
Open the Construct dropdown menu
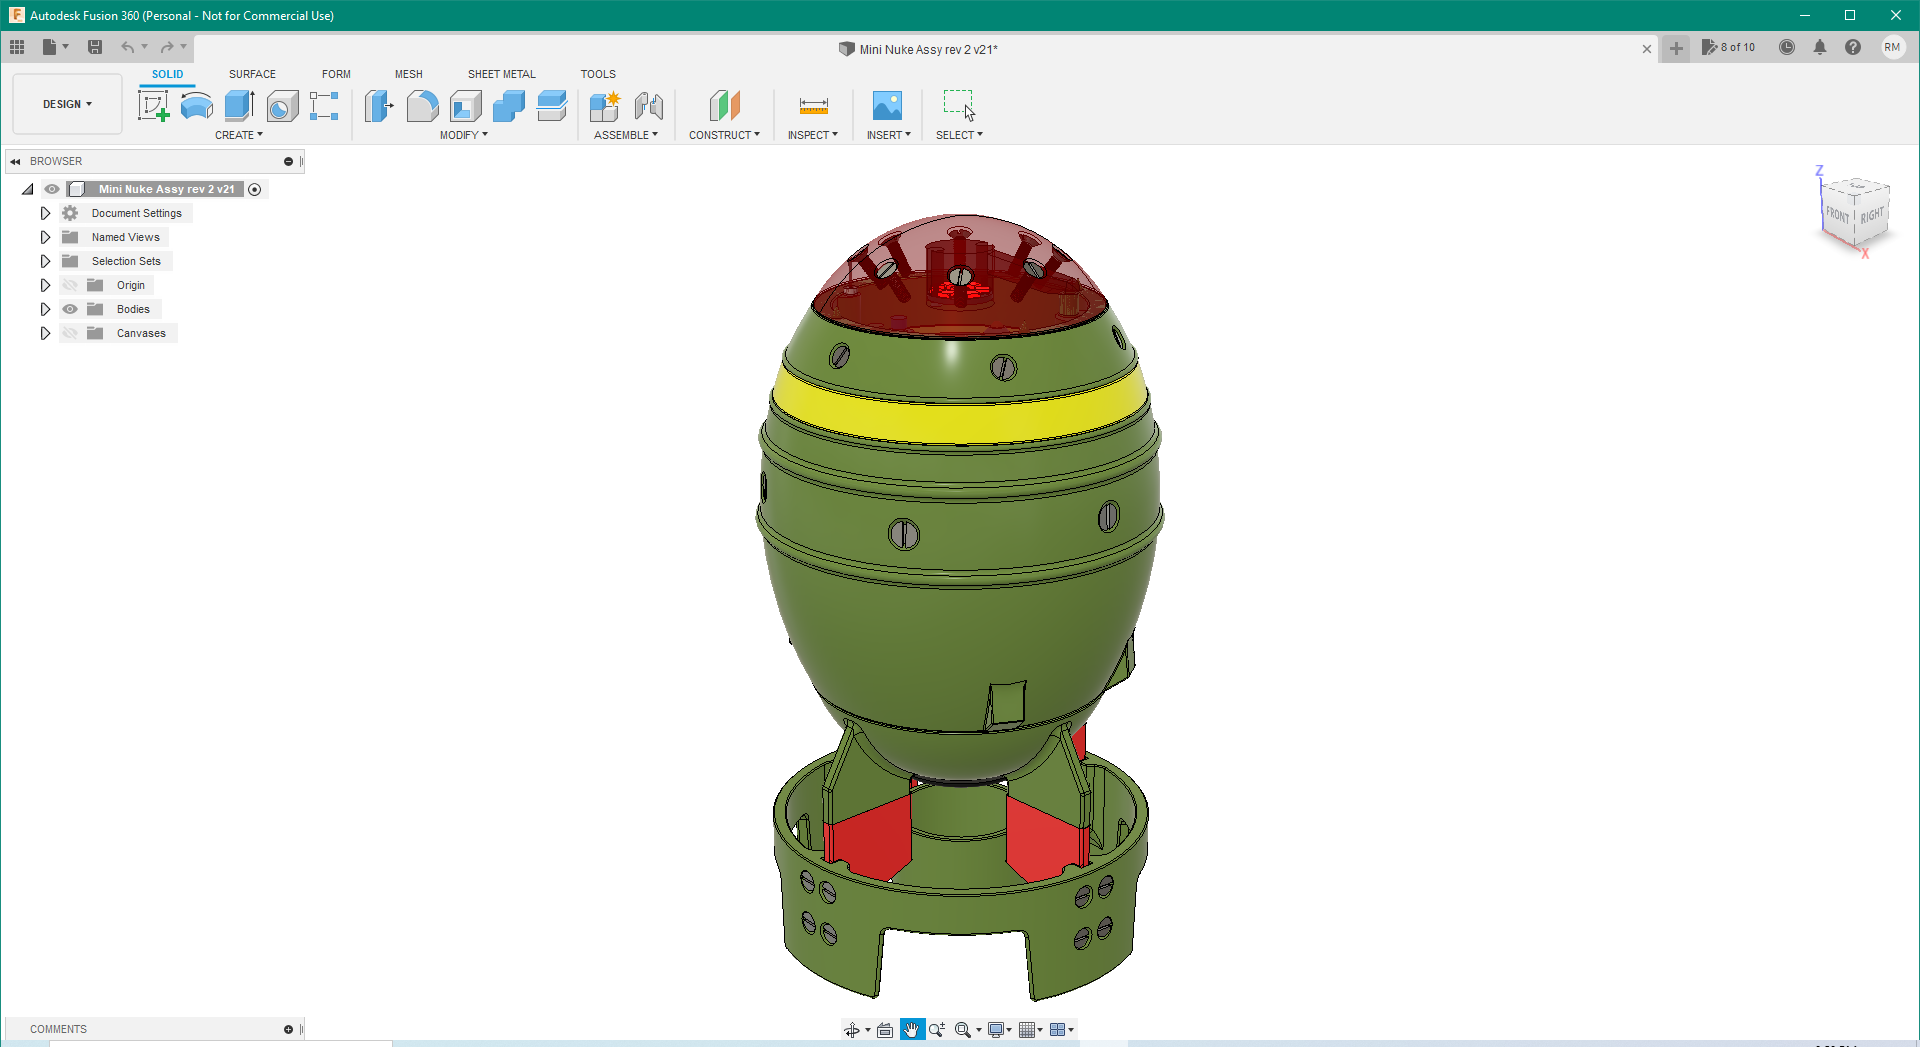coord(724,135)
